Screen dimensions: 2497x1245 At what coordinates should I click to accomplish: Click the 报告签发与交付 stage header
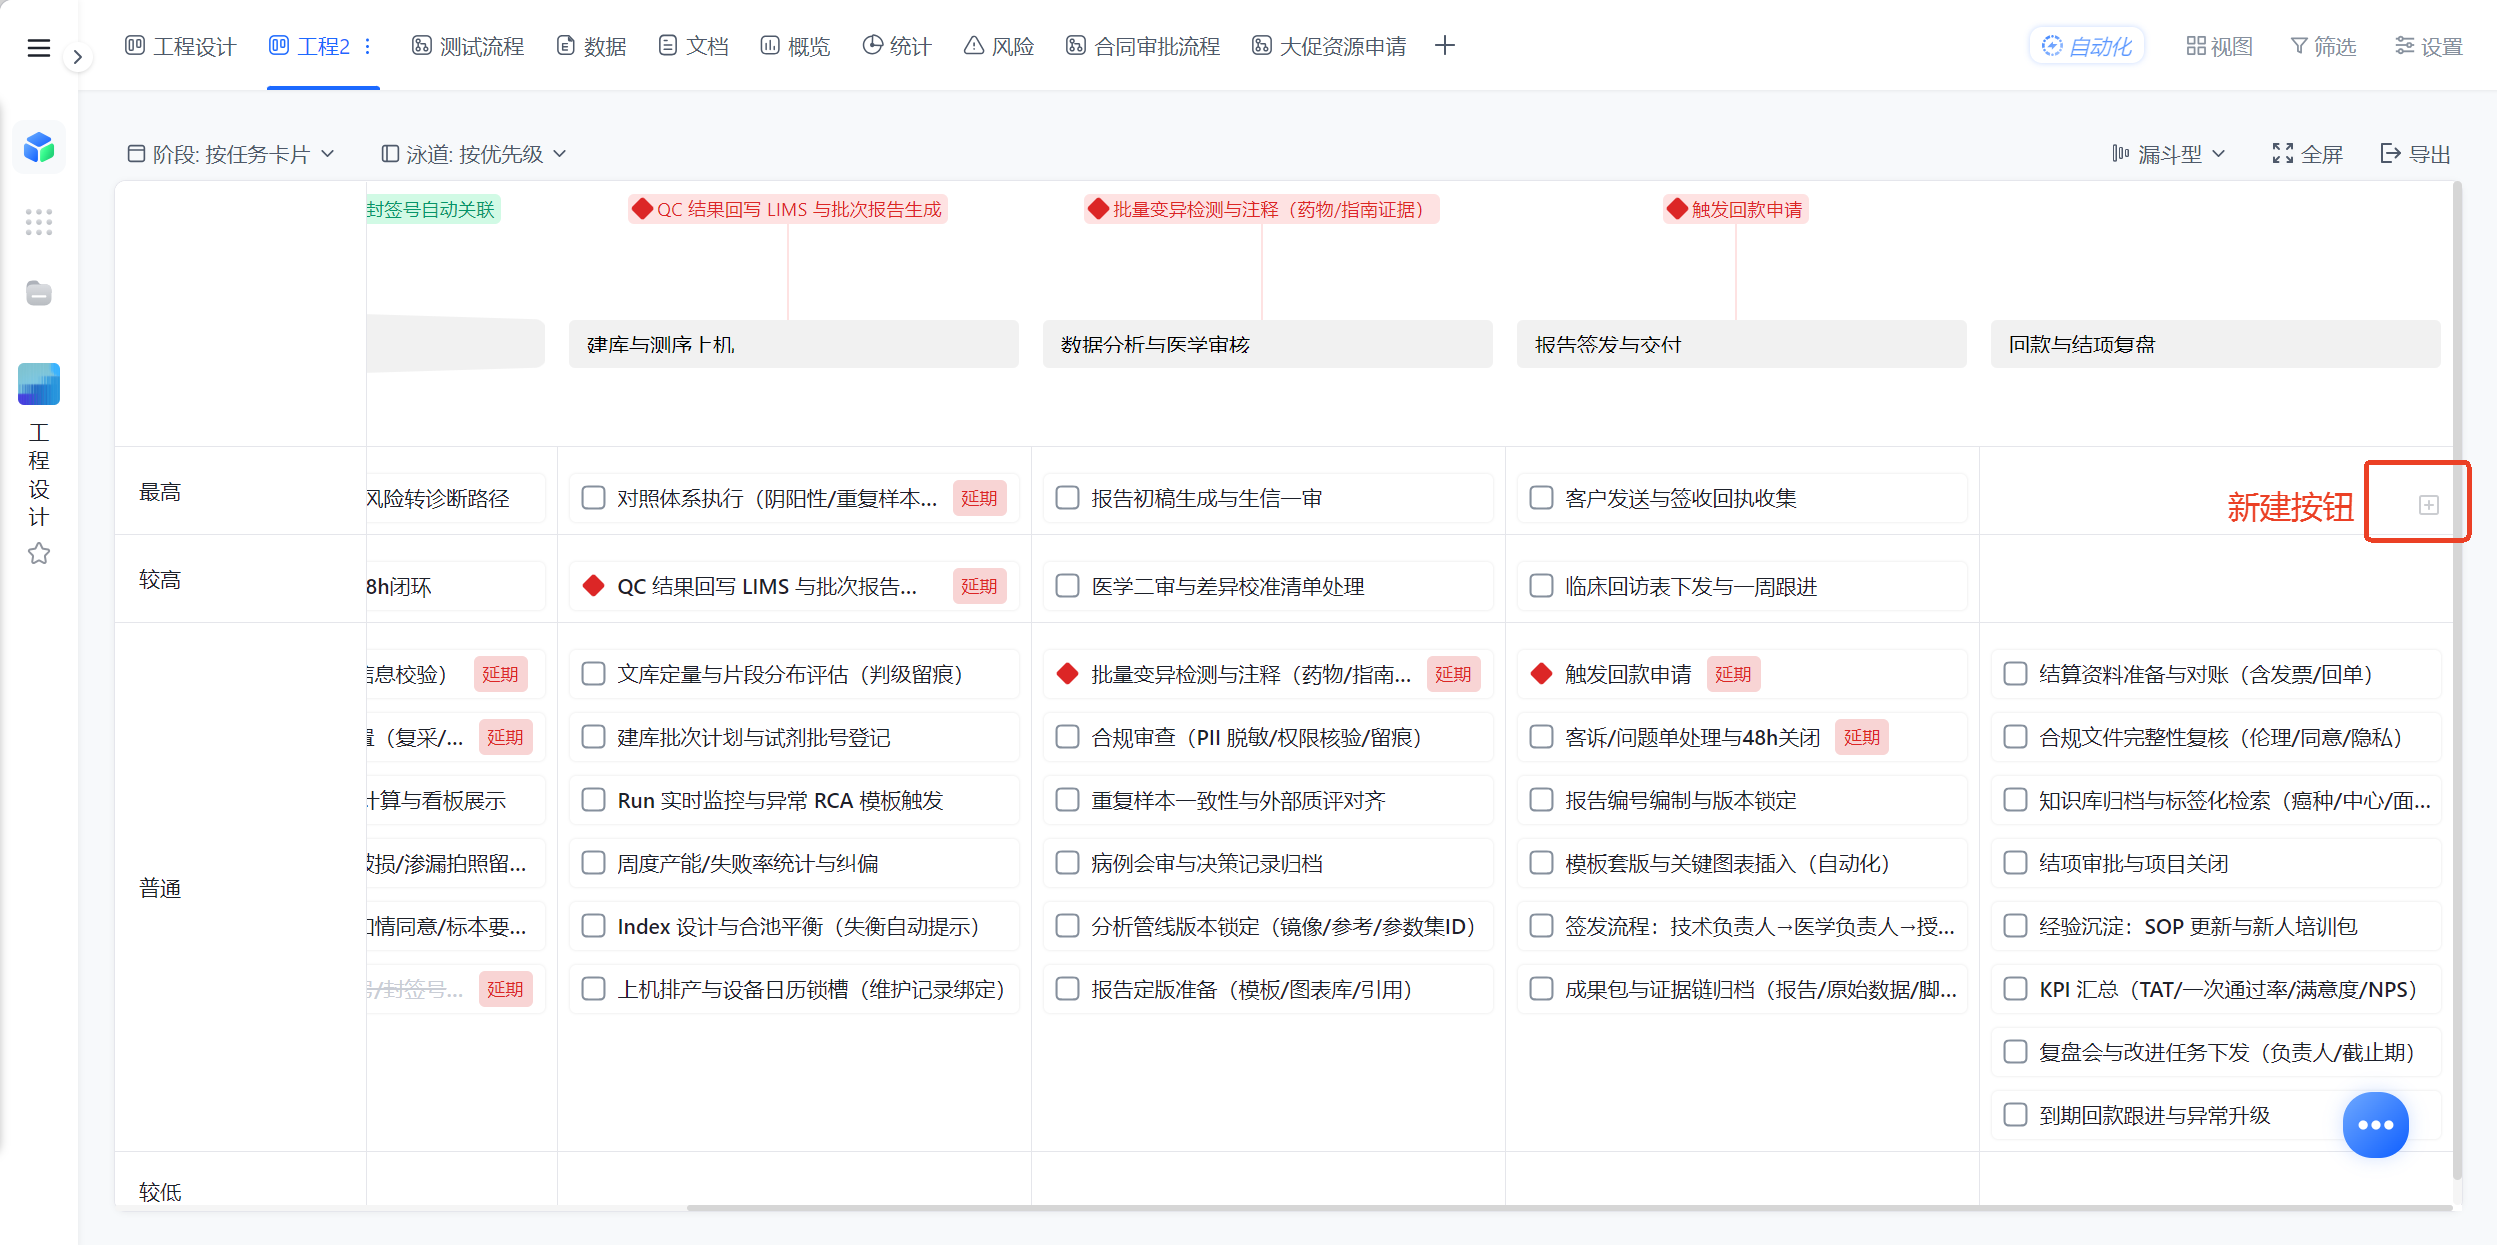point(1742,344)
